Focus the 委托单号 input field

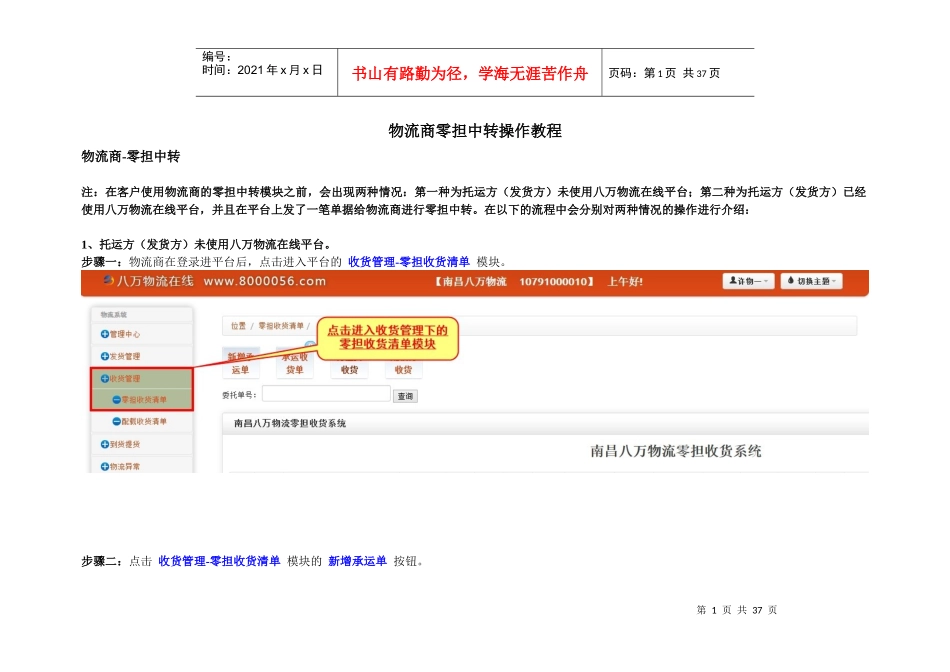click(x=327, y=394)
